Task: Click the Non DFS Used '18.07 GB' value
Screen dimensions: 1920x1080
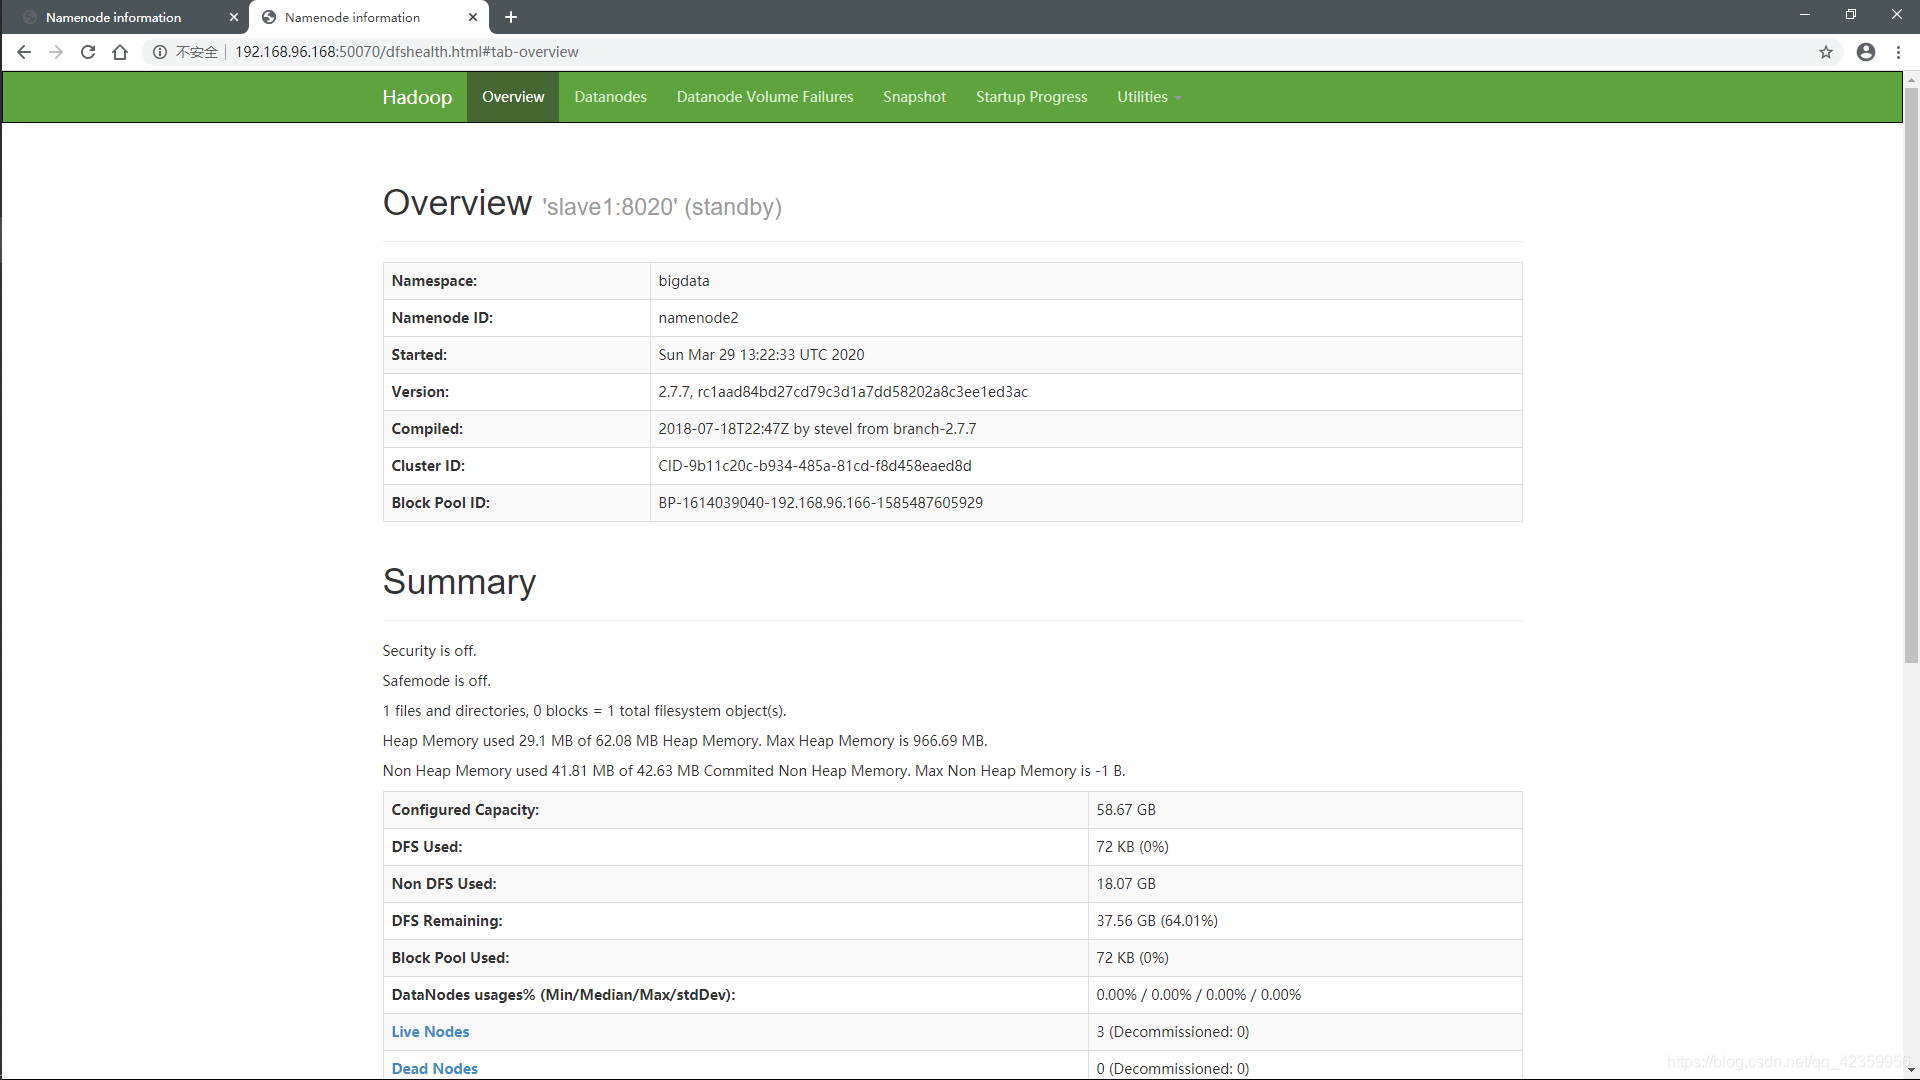Action: coord(1126,884)
